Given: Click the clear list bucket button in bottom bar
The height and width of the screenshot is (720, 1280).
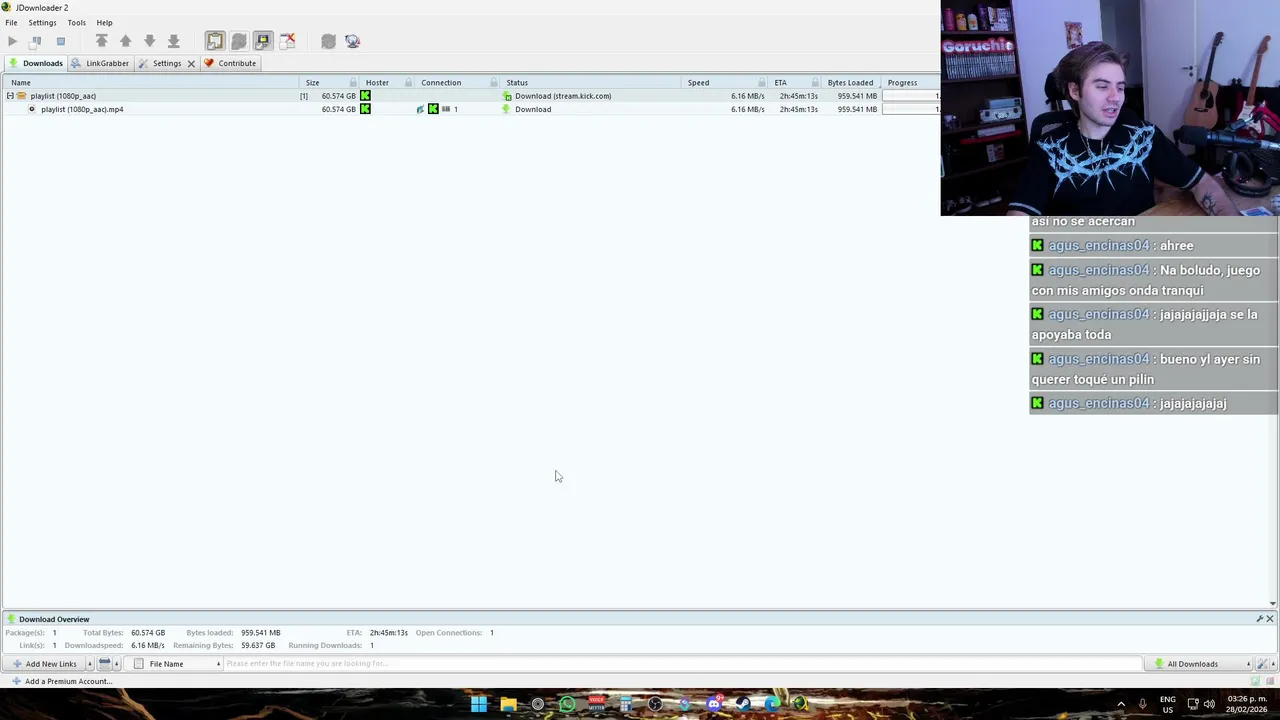Looking at the screenshot, I should point(104,664).
